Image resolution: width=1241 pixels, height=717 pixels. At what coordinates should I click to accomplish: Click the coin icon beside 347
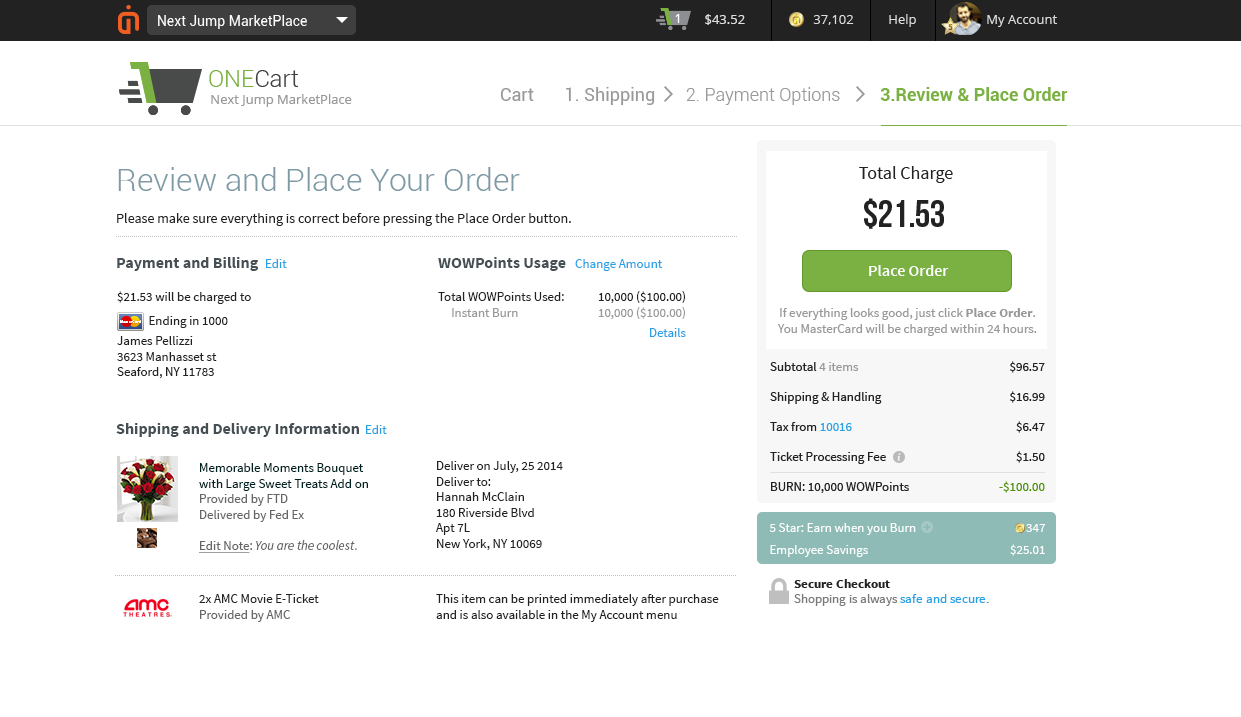[x=1019, y=528]
